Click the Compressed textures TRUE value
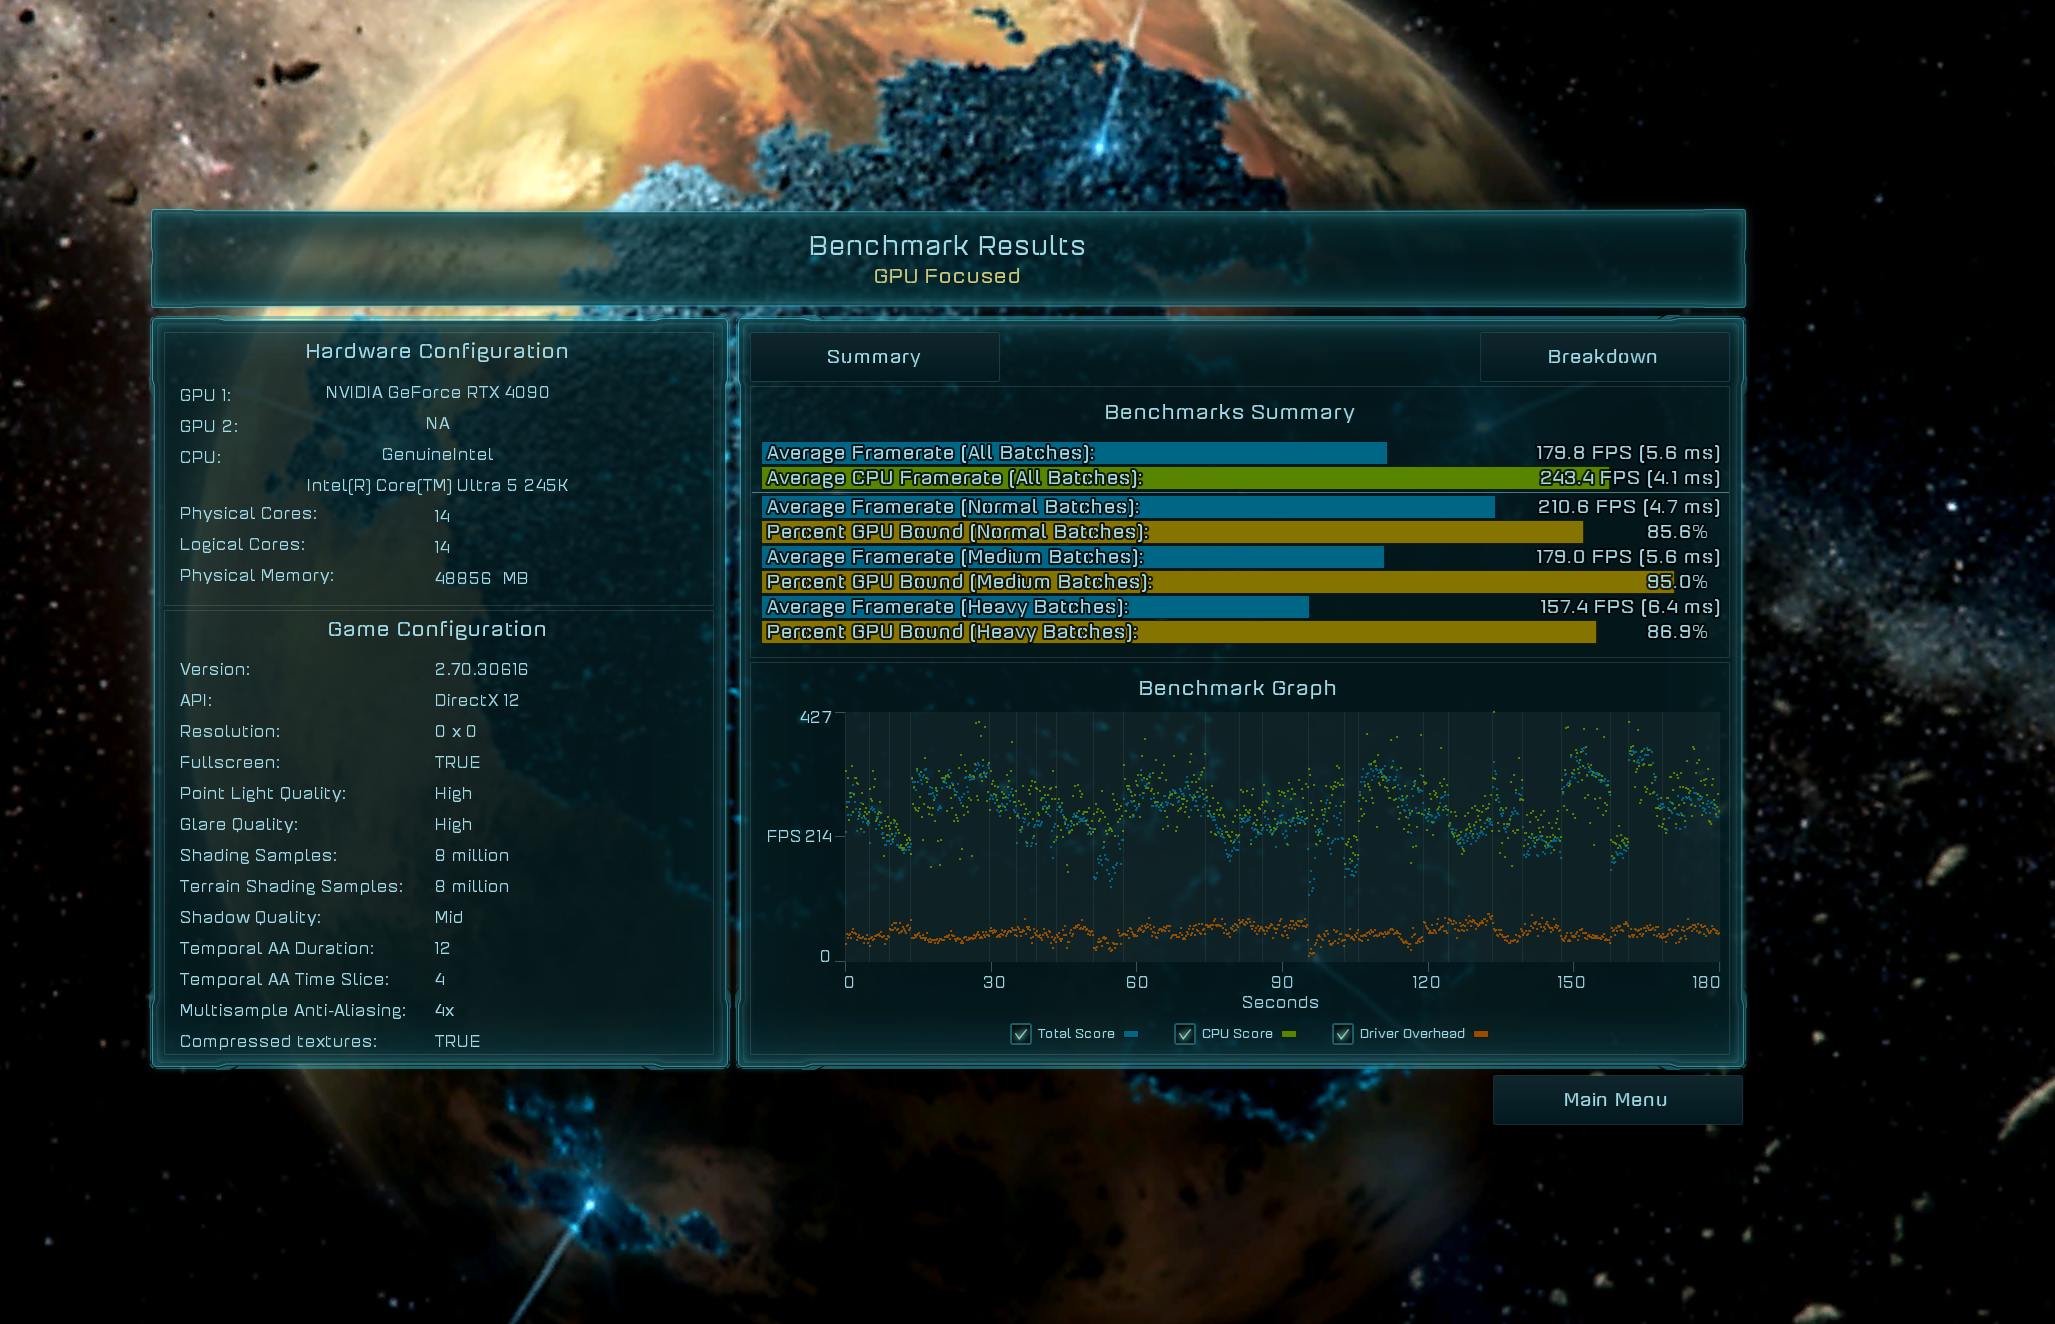This screenshot has width=2055, height=1324. click(457, 1041)
